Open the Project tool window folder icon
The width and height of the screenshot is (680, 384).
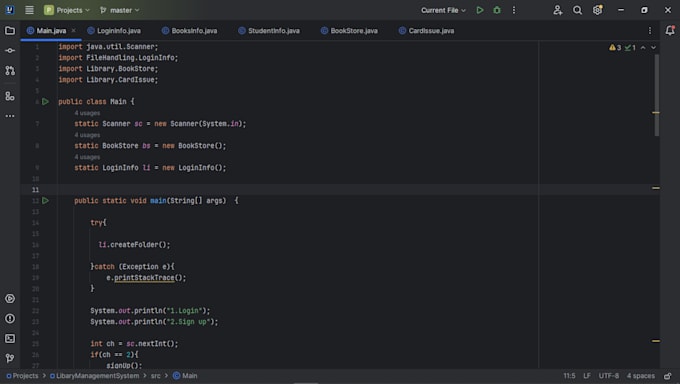(10, 30)
